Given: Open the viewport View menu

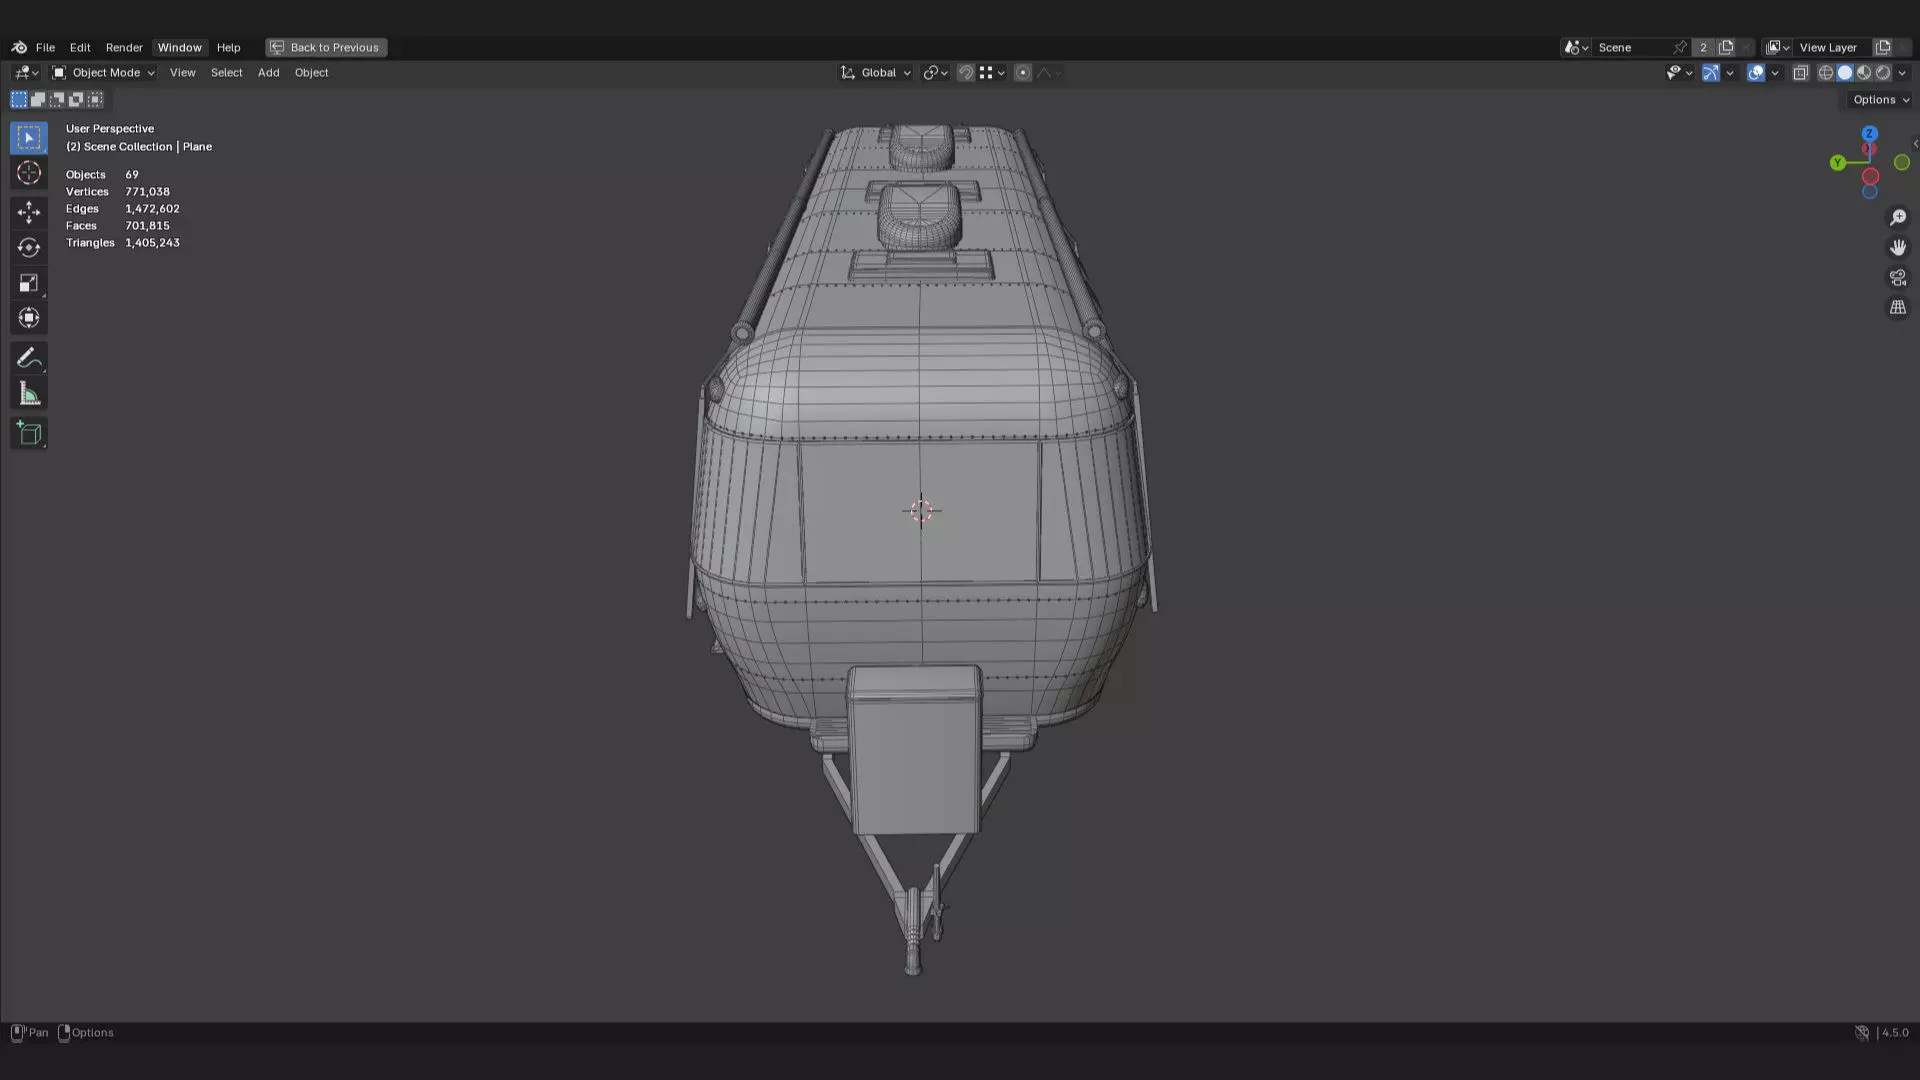Looking at the screenshot, I should click(x=182, y=73).
